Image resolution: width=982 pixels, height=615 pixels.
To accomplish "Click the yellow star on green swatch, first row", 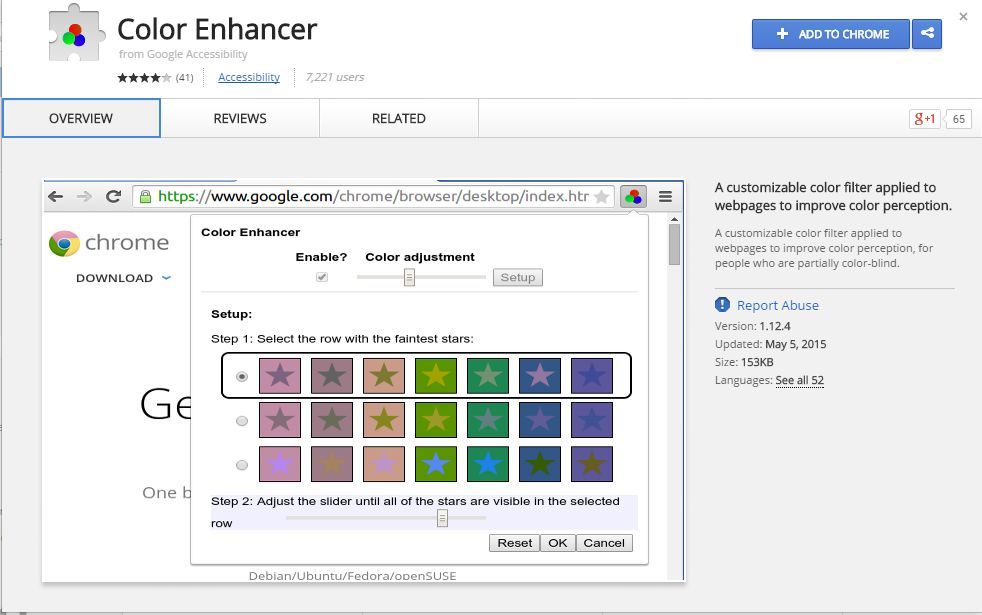I will click(436, 376).
